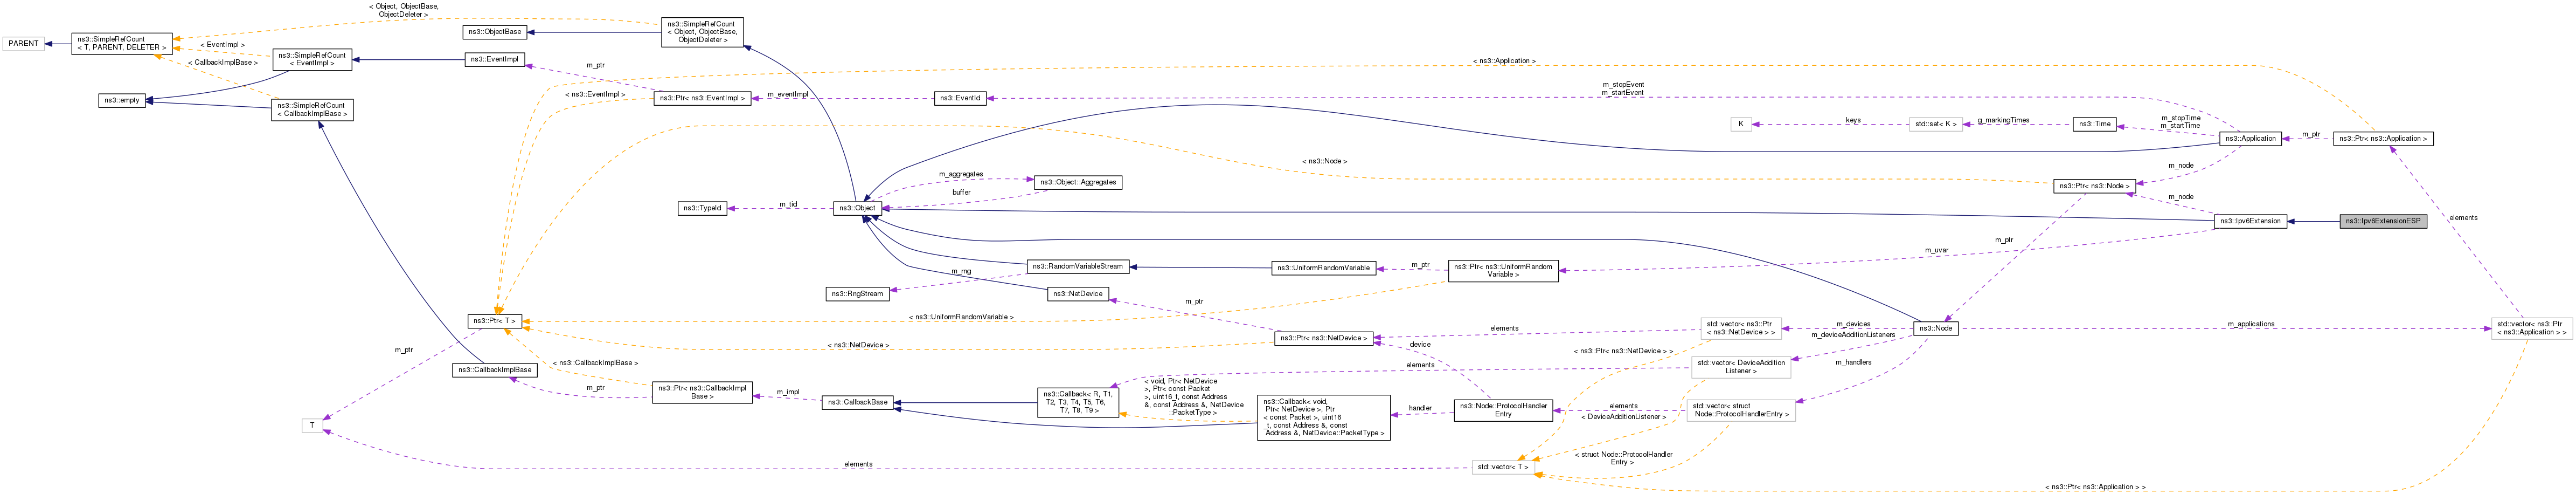Open the ns3::Ipv6ExtensionESP node
The image size is (2576, 494).
click(x=2383, y=221)
